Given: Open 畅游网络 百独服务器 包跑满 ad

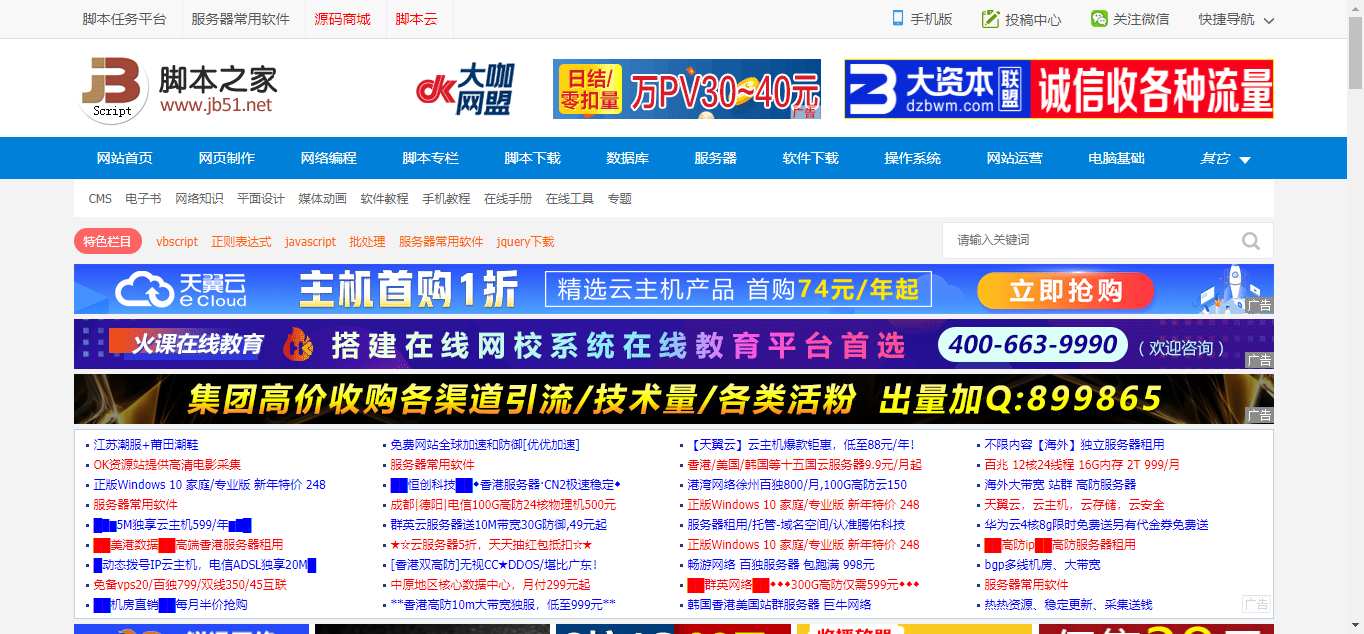Looking at the screenshot, I should pos(781,564).
